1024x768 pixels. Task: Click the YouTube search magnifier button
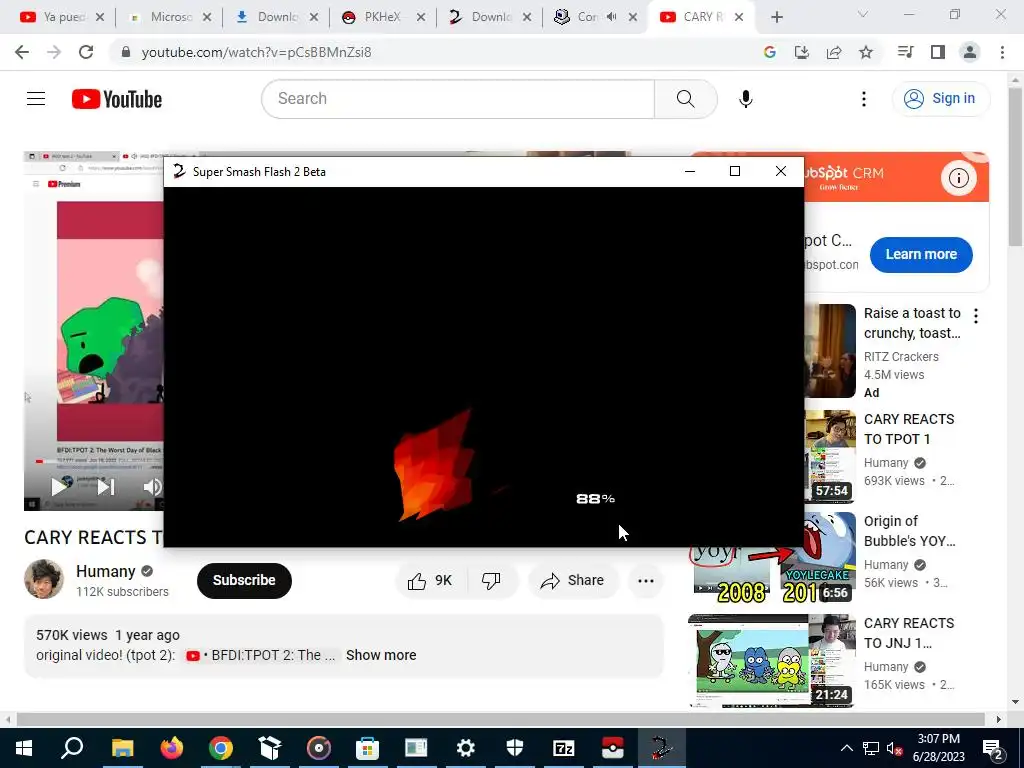686,99
